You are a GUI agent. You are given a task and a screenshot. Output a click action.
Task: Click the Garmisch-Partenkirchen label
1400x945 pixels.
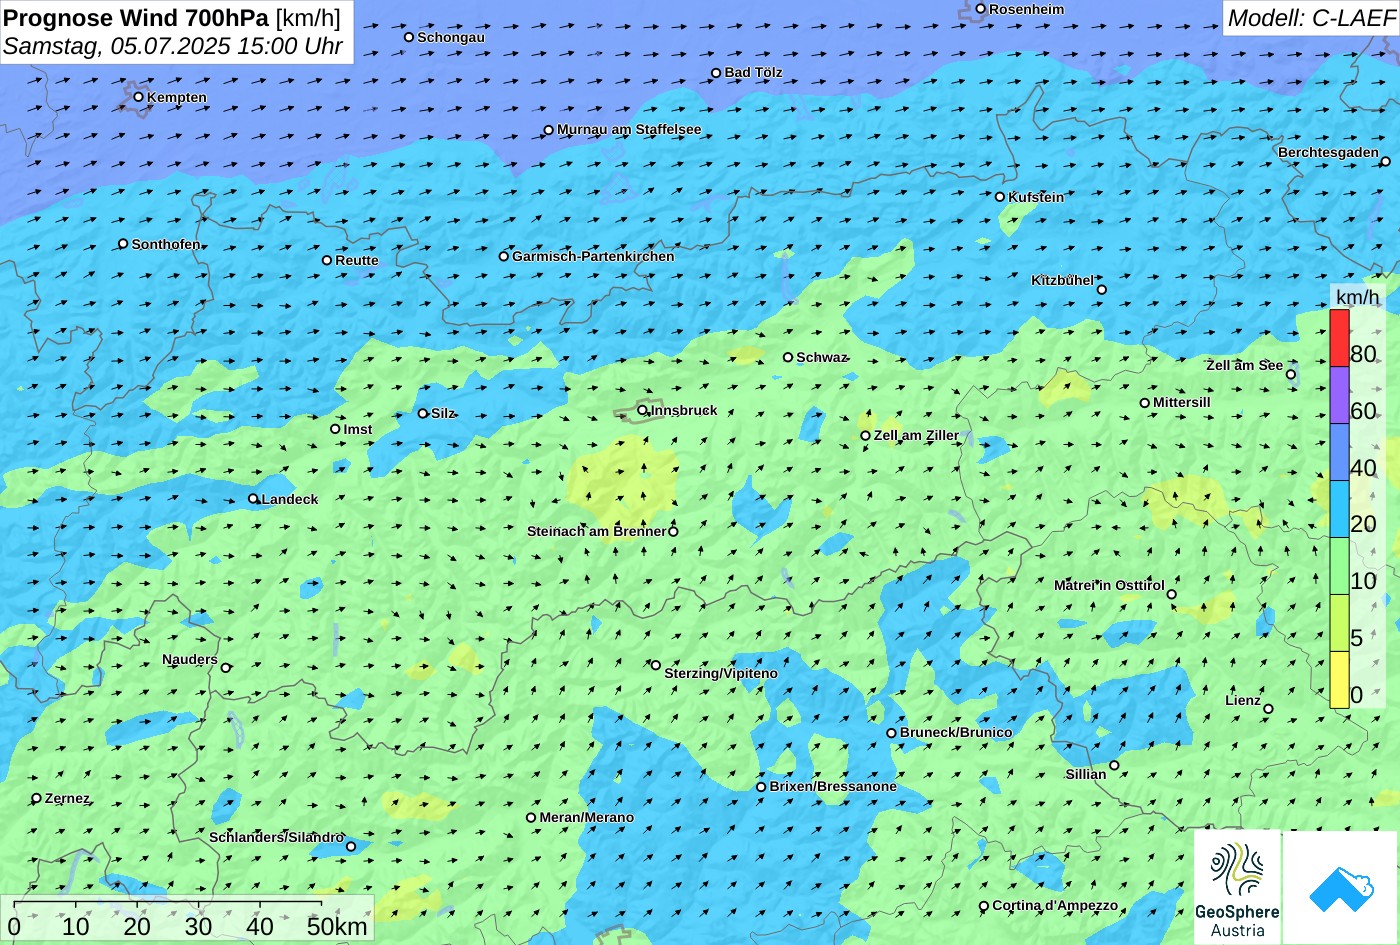click(x=593, y=256)
